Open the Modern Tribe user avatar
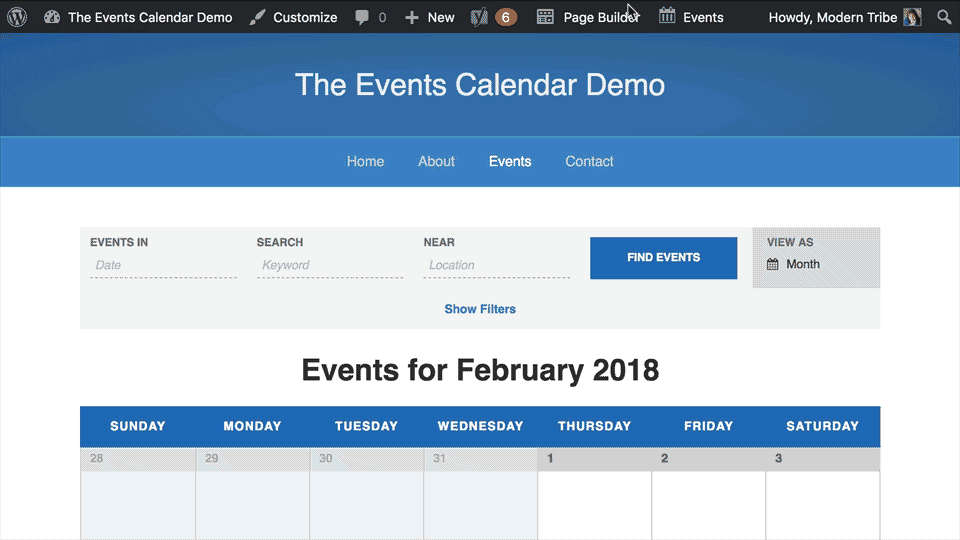 click(x=912, y=17)
